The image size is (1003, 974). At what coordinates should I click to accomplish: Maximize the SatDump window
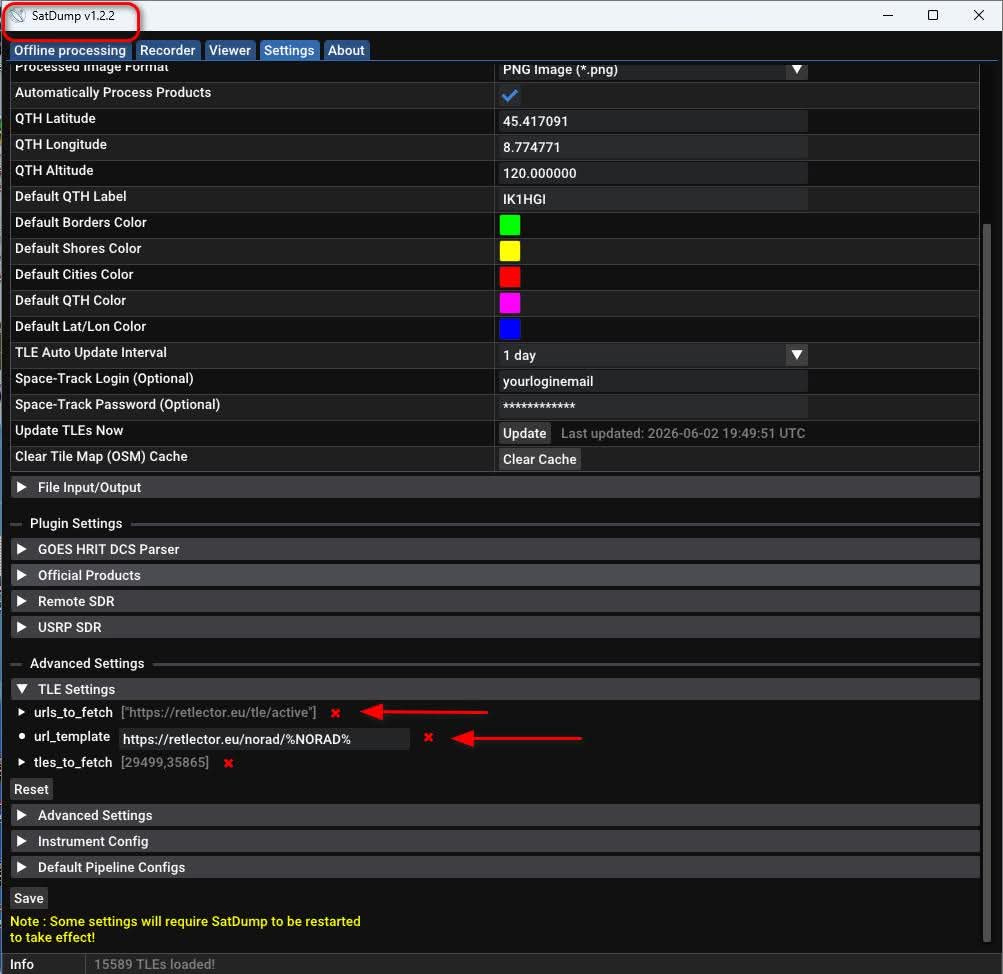pyautogui.click(x=933, y=15)
